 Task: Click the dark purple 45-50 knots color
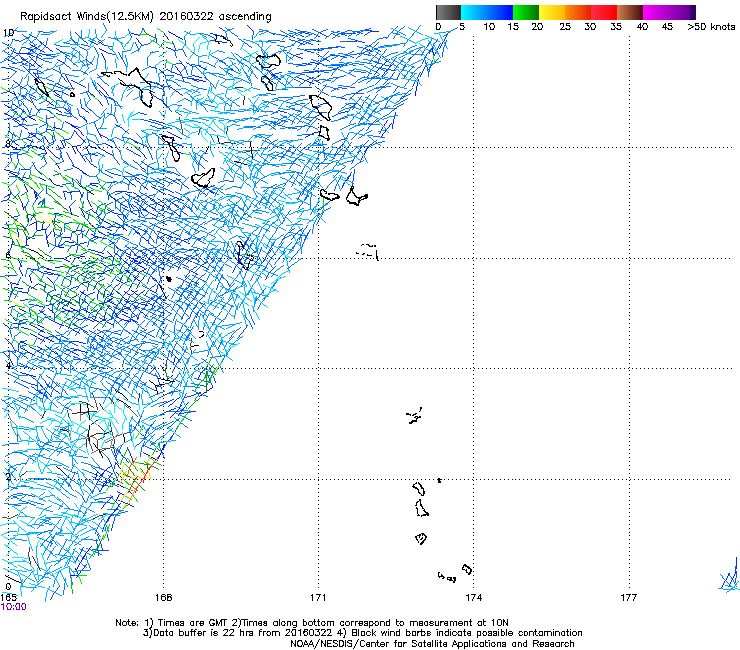[x=682, y=12]
